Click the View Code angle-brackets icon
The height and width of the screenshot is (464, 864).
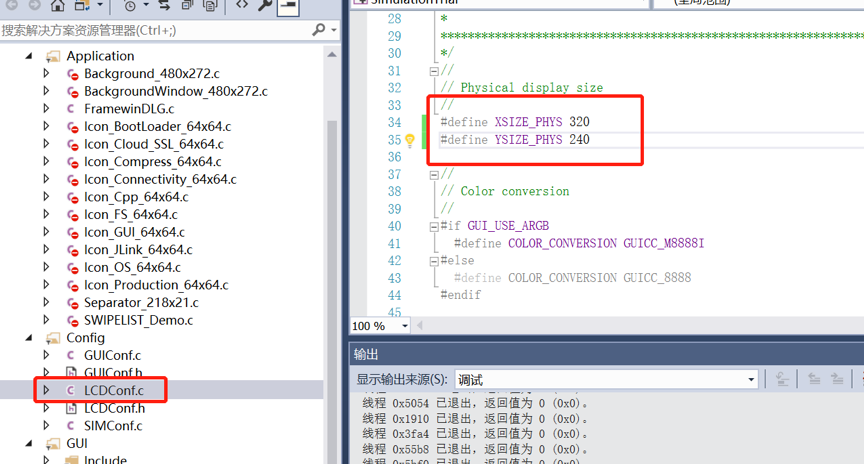click(x=242, y=5)
